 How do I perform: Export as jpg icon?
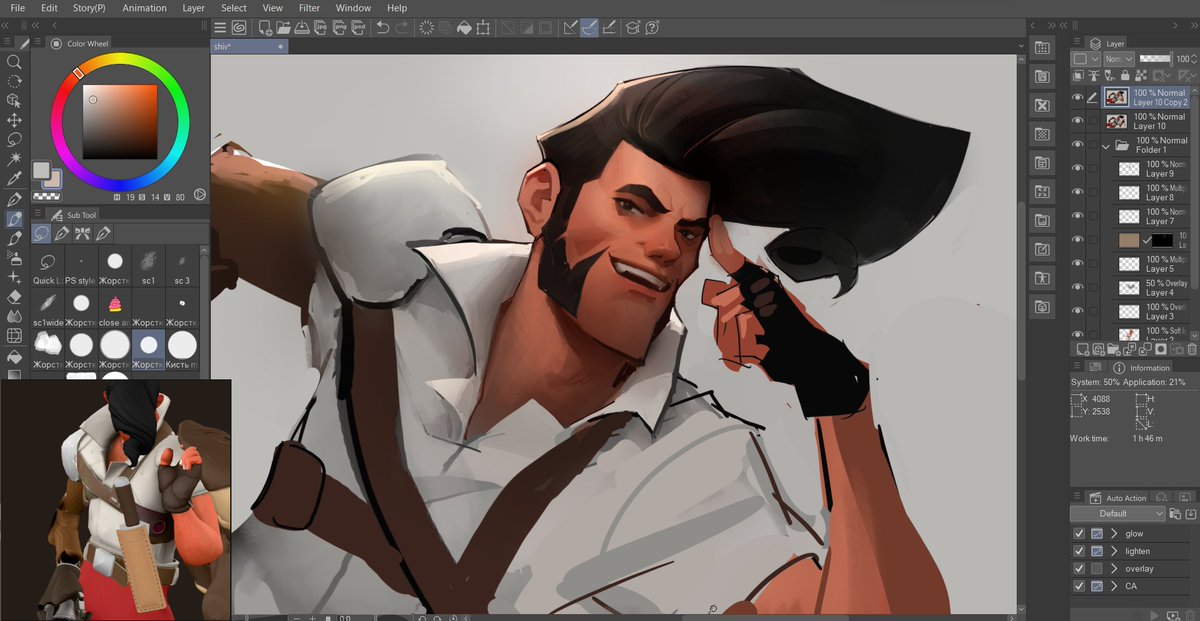click(x=322, y=28)
